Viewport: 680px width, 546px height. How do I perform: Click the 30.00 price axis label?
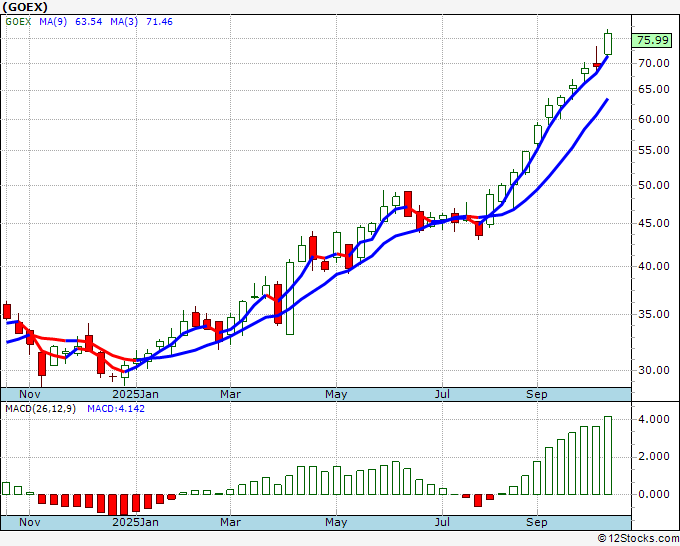654,370
